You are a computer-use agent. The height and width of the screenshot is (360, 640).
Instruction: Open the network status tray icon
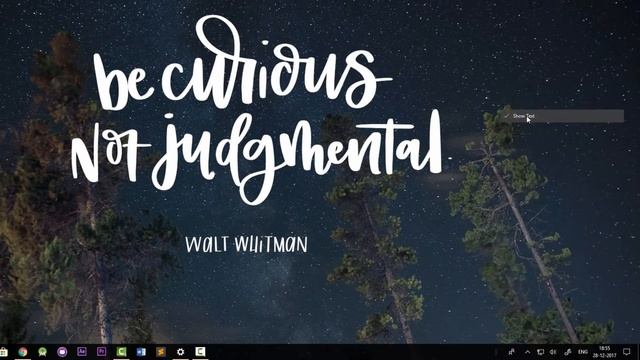[x=540, y=352]
